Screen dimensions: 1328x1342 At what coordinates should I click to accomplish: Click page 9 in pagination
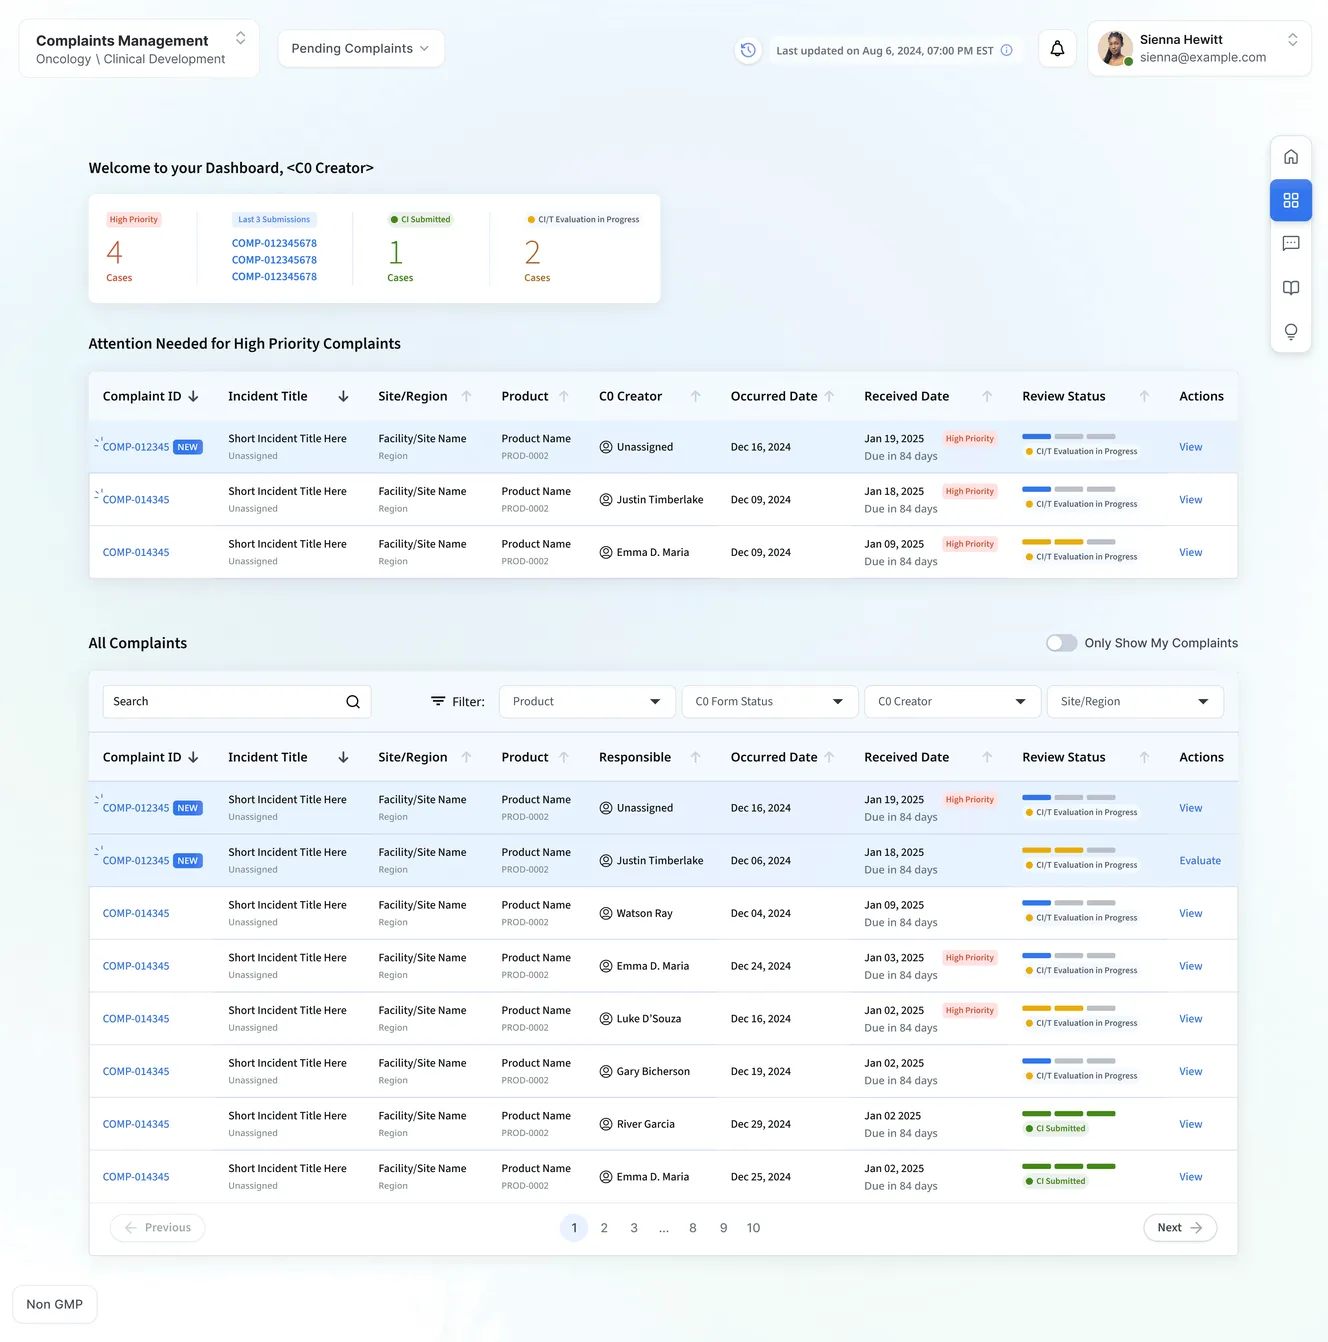[x=723, y=1228]
